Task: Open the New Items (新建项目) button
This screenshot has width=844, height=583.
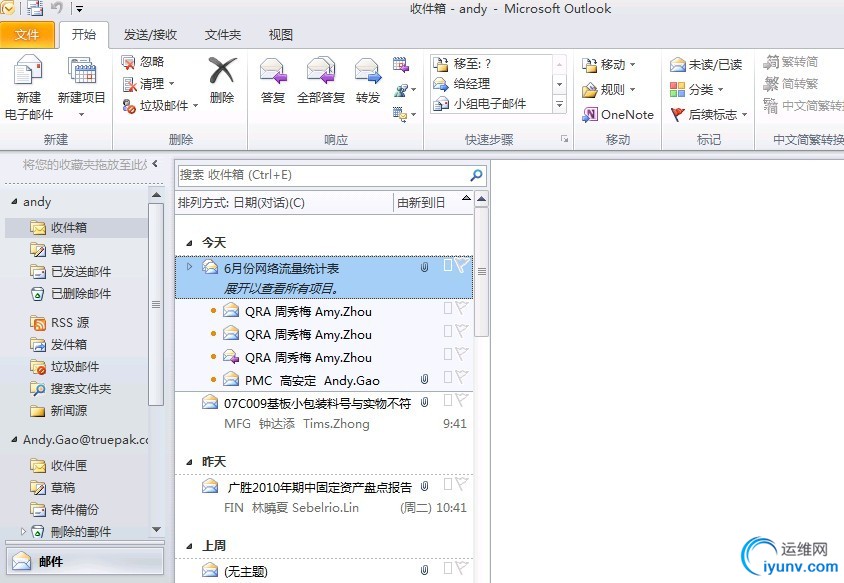Action: pyautogui.click(x=81, y=86)
